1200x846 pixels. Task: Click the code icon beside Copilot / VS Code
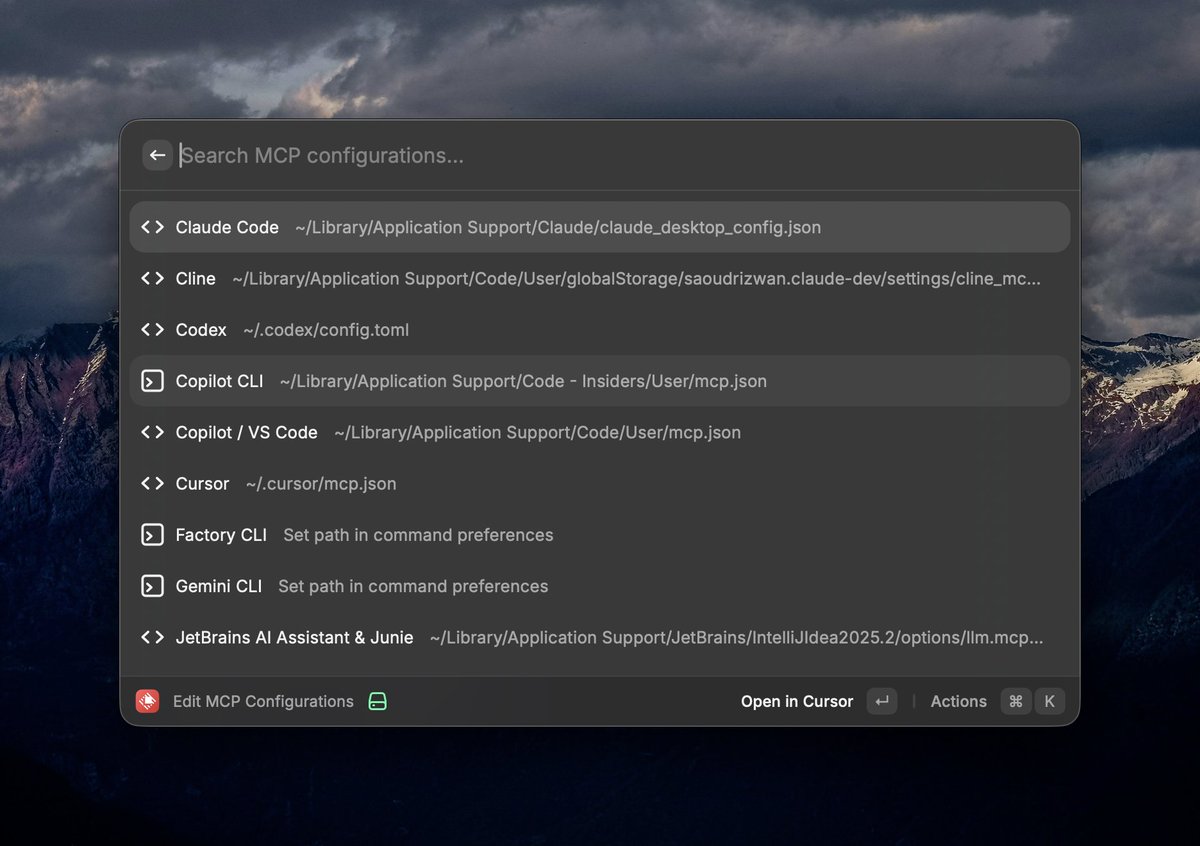click(x=152, y=432)
